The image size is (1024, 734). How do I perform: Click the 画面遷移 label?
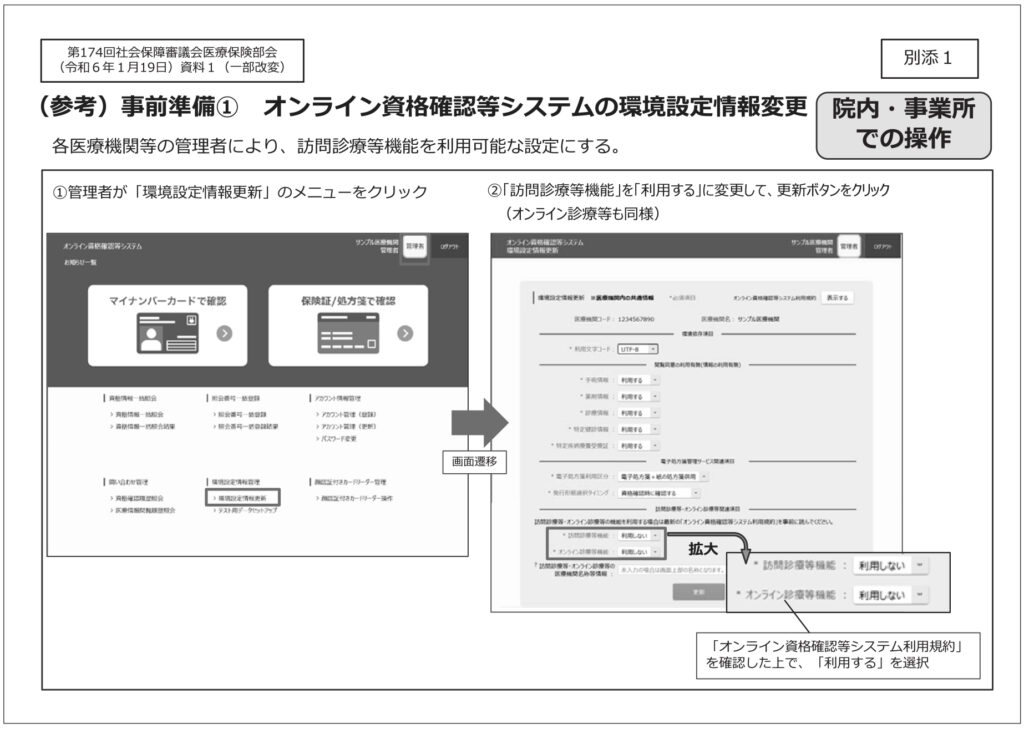(474, 461)
